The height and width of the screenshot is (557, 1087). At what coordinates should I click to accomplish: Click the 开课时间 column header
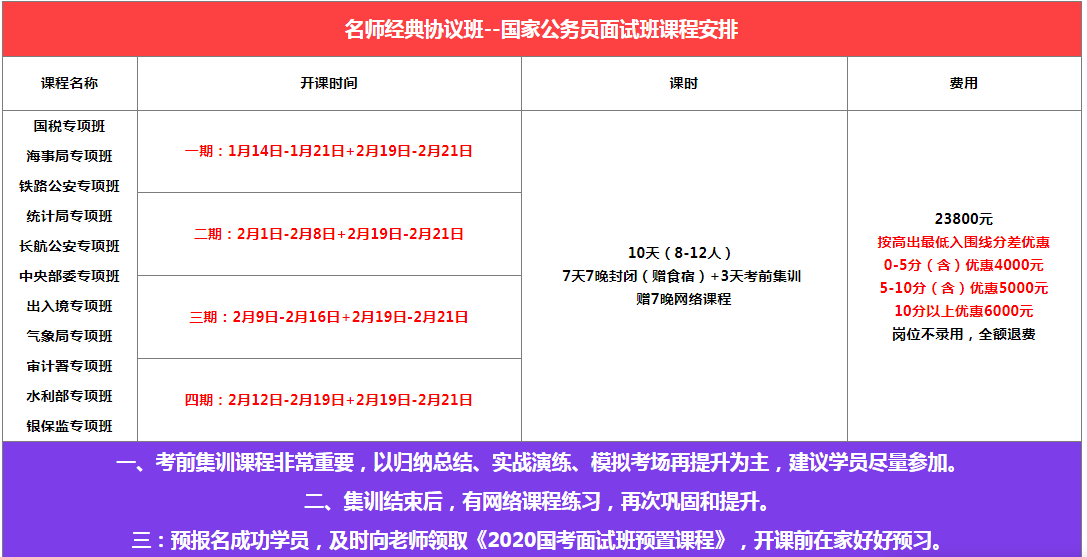[x=329, y=84]
